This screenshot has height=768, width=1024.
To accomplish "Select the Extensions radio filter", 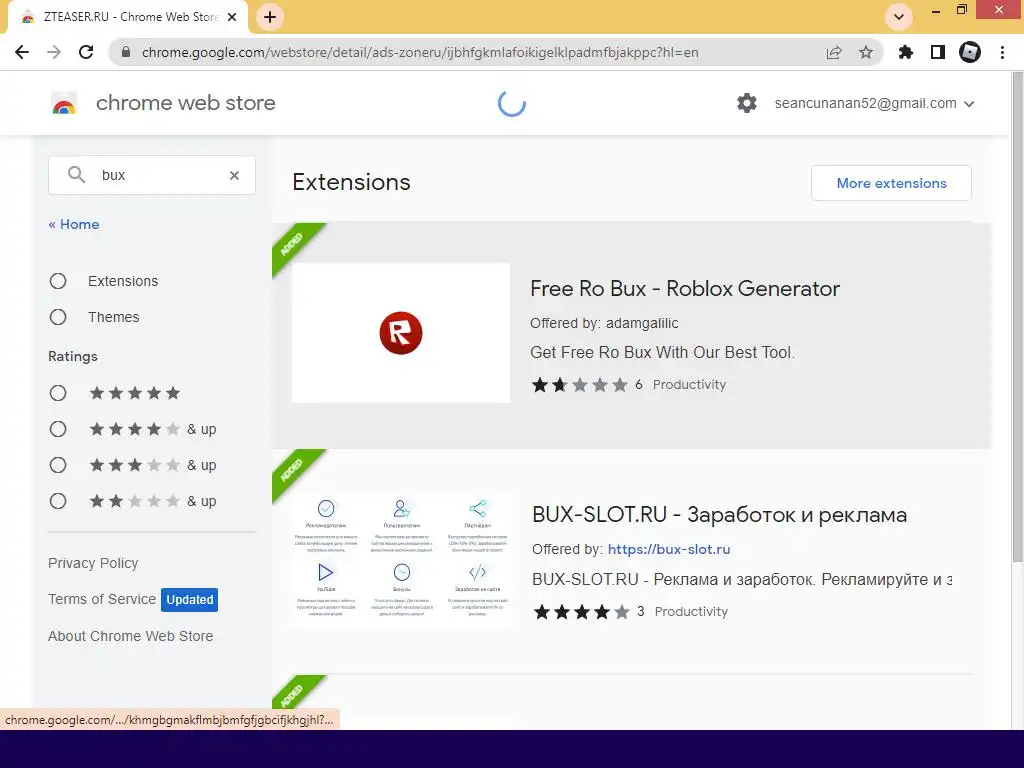I will point(58,281).
